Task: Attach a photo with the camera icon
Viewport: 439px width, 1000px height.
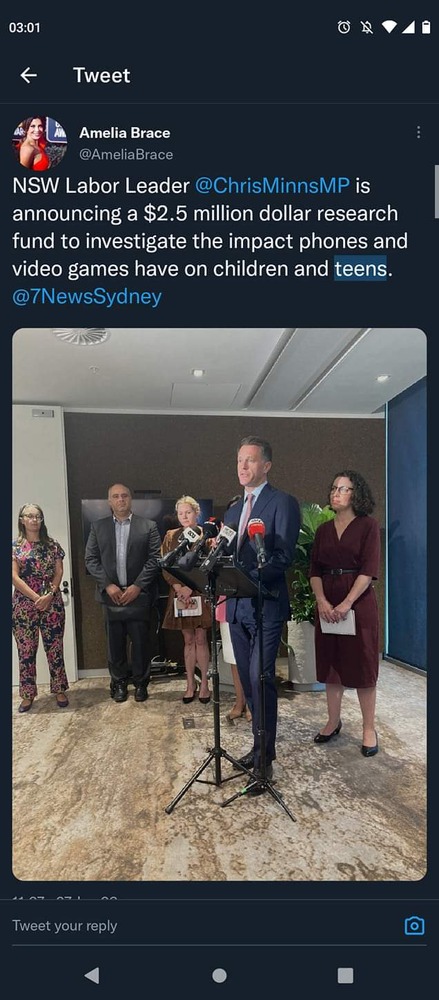Action: pos(414,925)
